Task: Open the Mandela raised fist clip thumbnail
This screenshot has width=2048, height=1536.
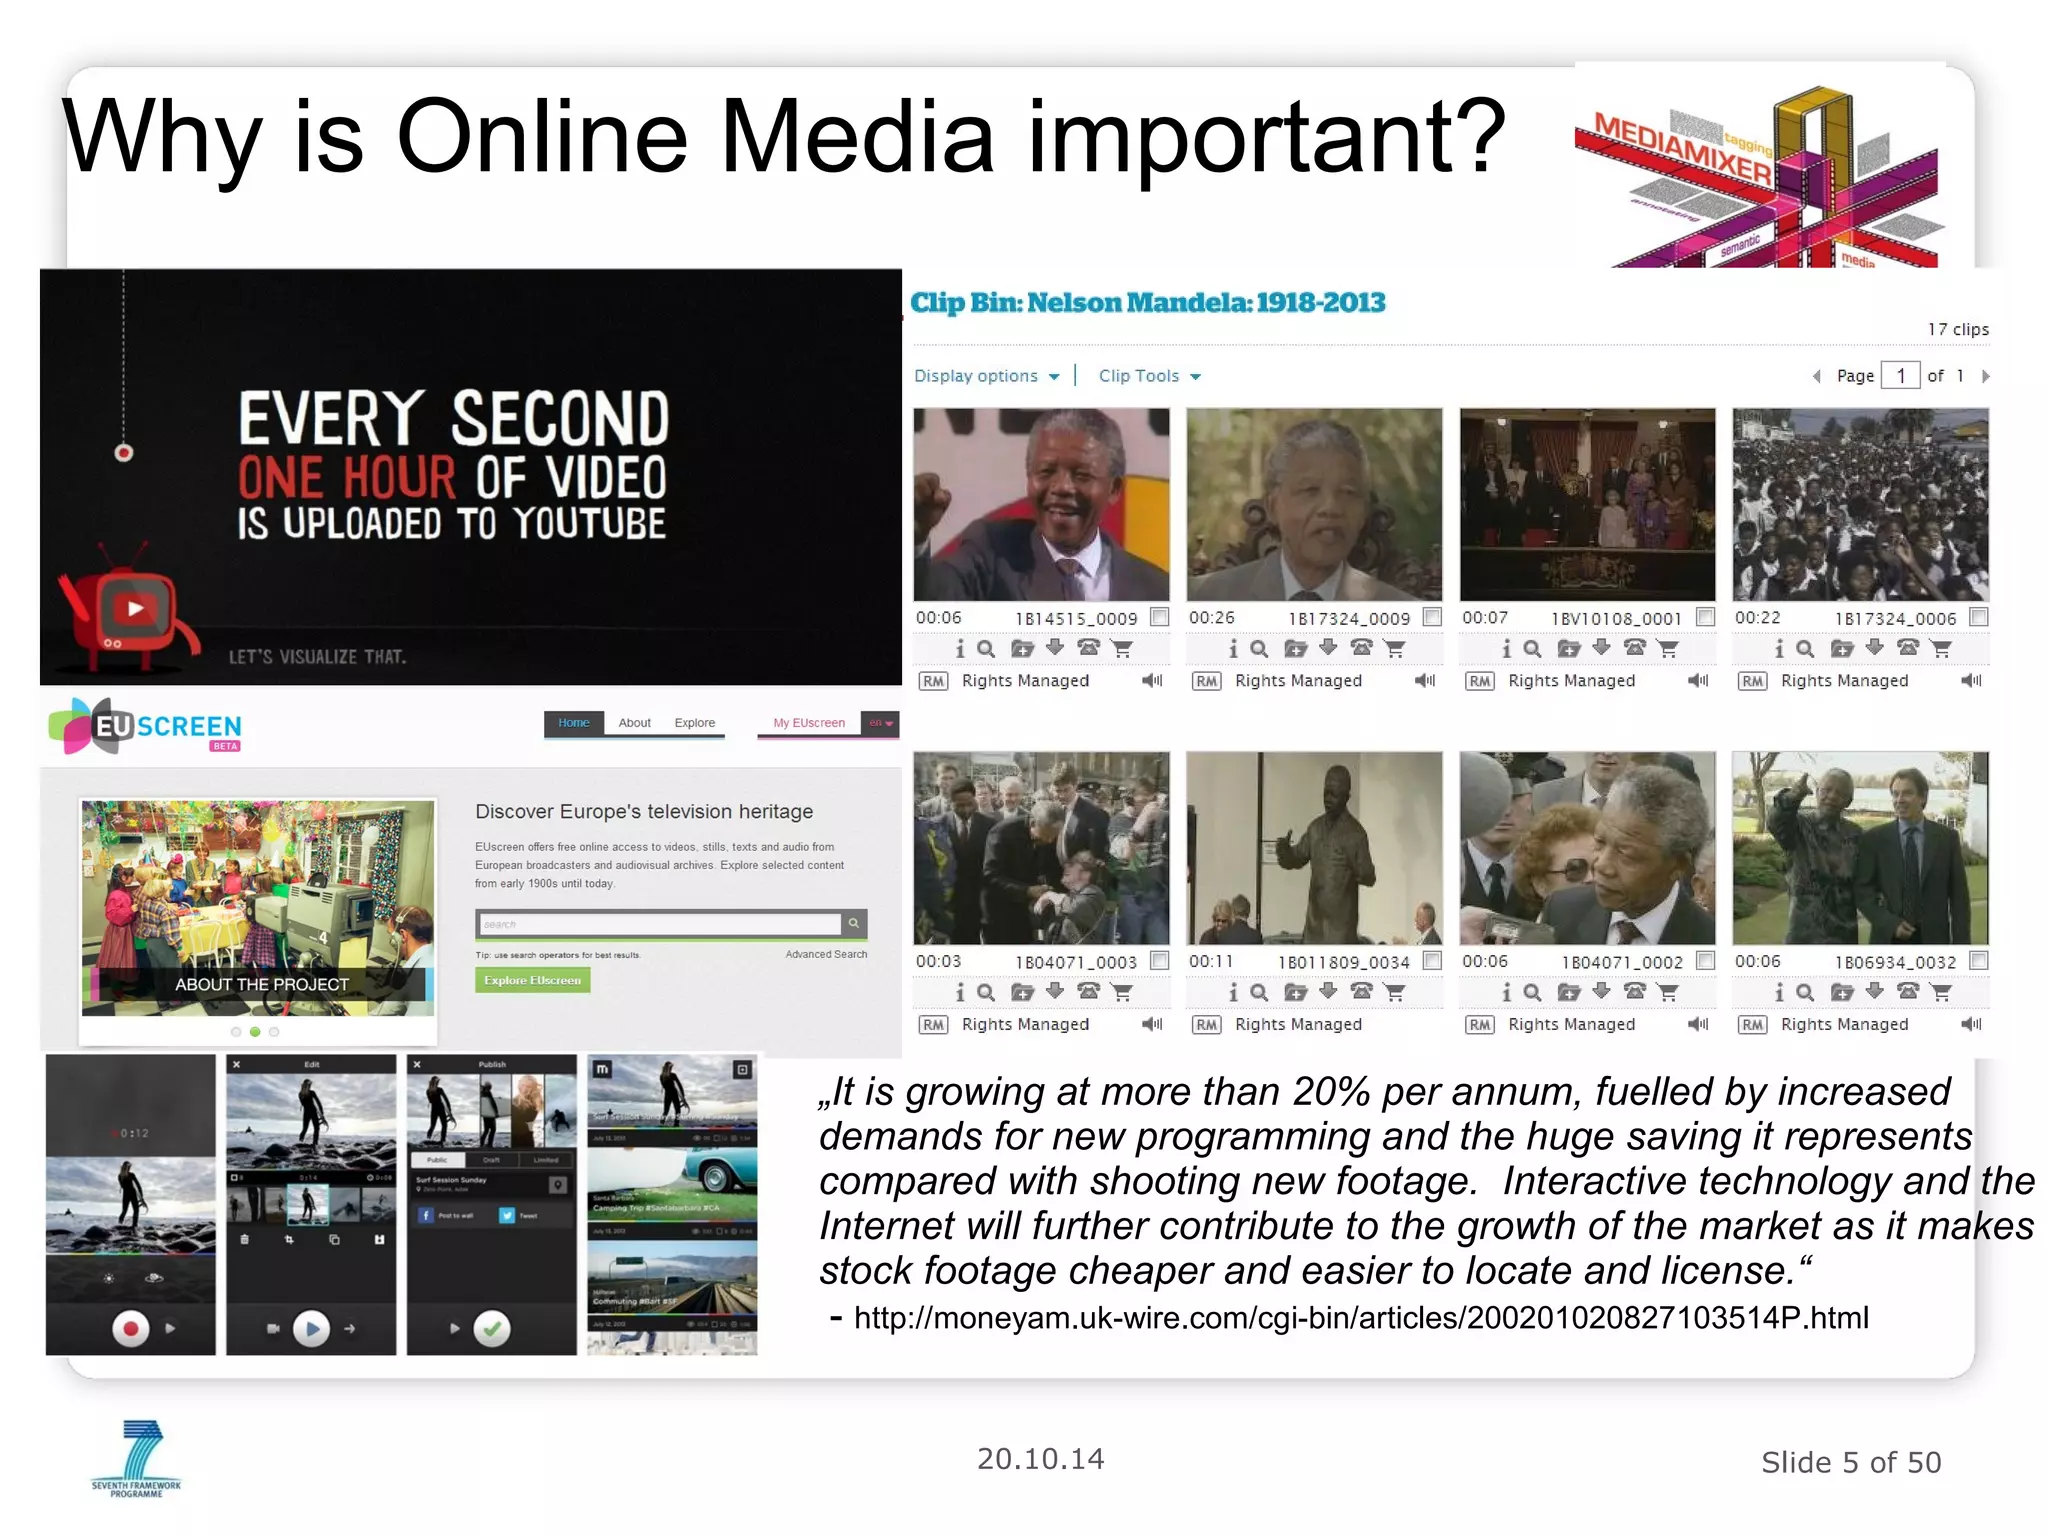Action: (1041, 504)
